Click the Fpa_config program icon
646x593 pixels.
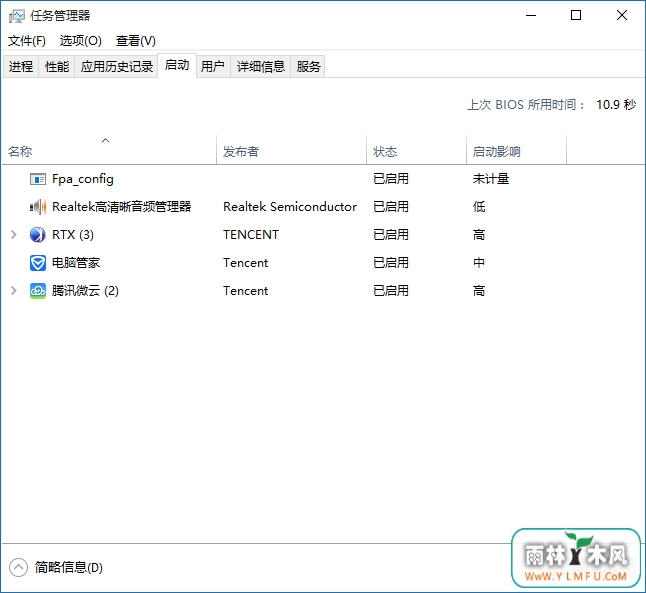pos(38,179)
